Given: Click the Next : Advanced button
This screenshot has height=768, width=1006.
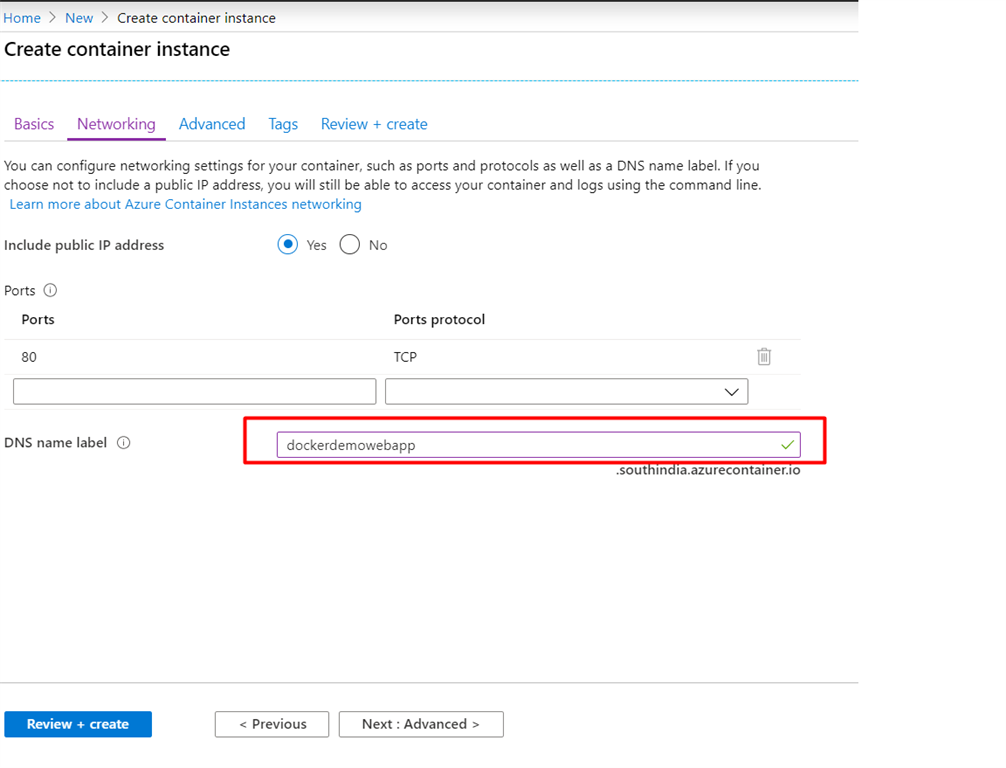Looking at the screenshot, I should 420,724.
